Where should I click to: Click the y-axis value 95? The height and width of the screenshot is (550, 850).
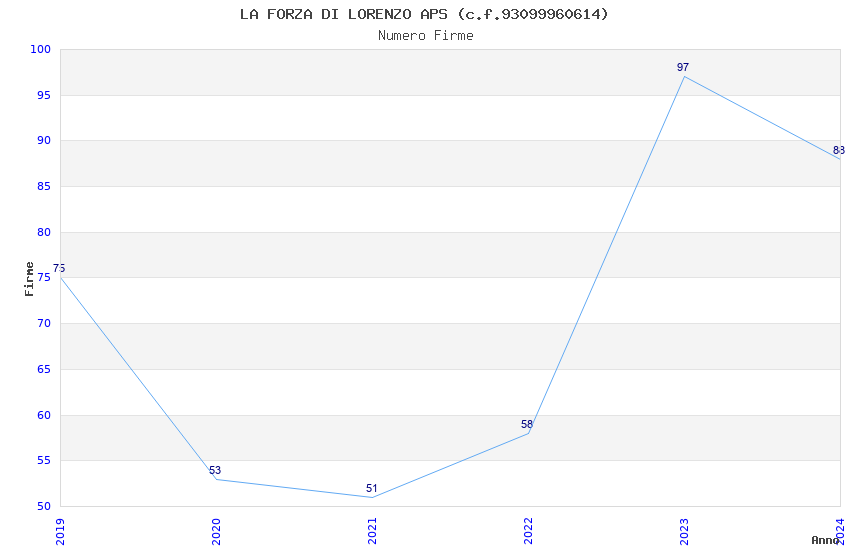tap(44, 95)
